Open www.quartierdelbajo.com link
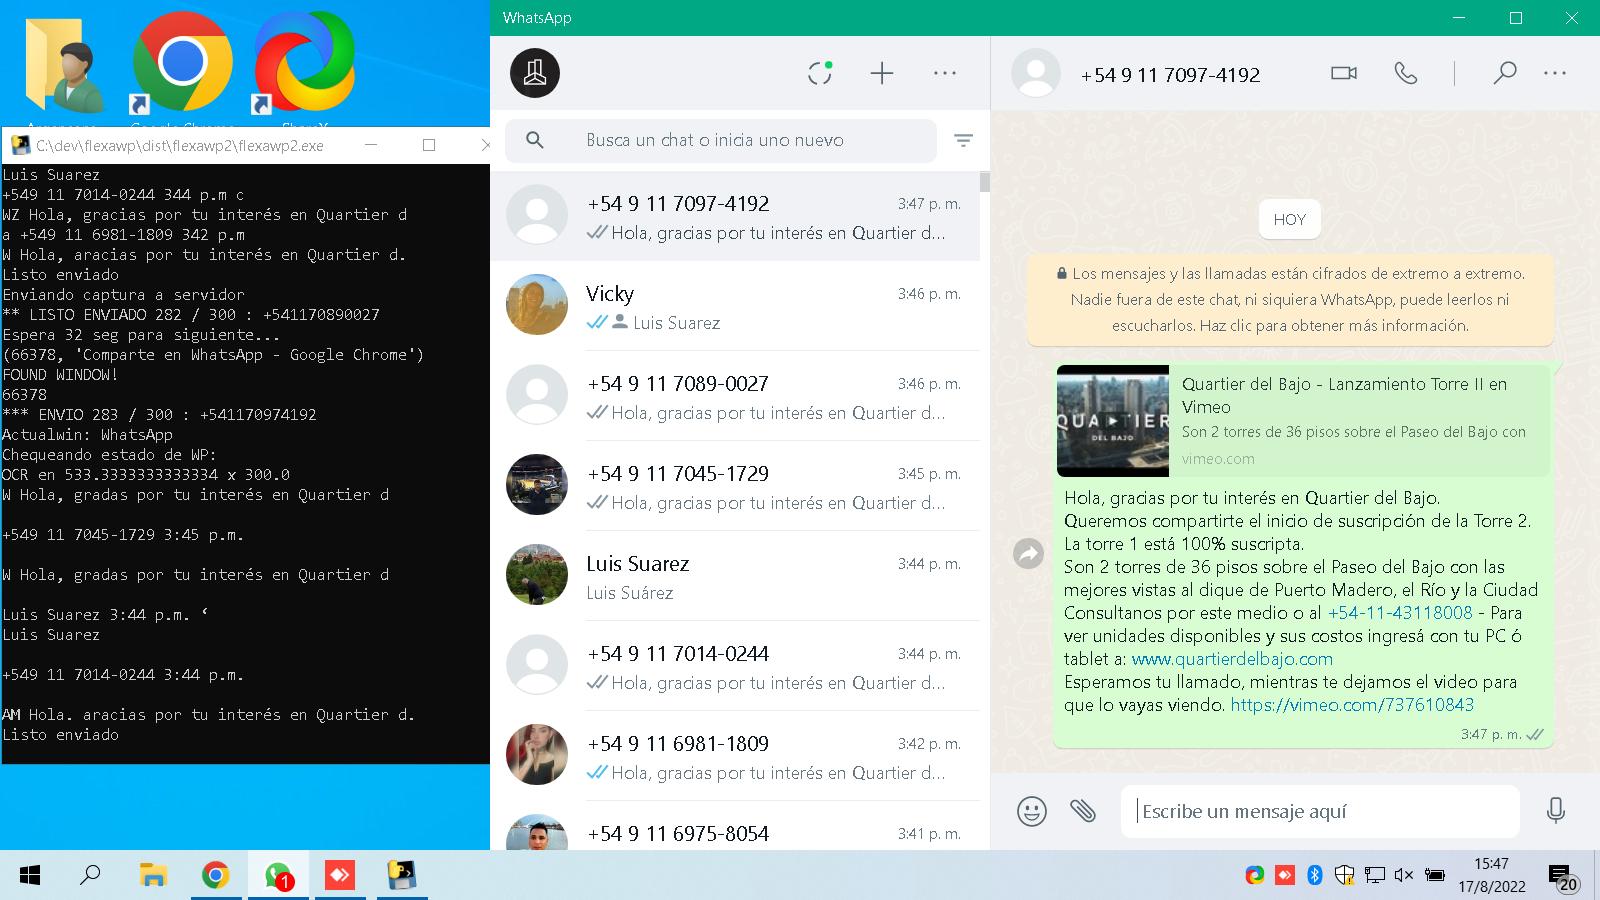 point(1232,659)
